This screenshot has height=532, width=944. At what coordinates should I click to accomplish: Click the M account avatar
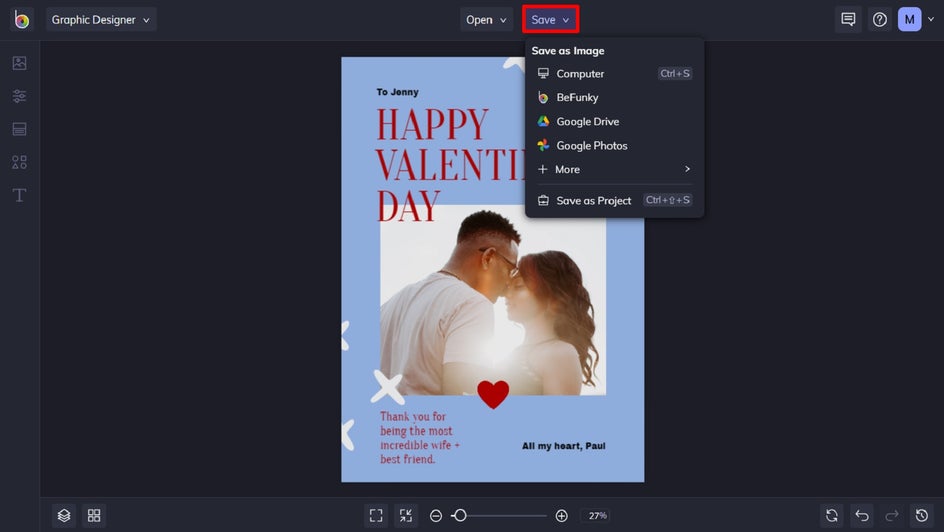[910, 19]
